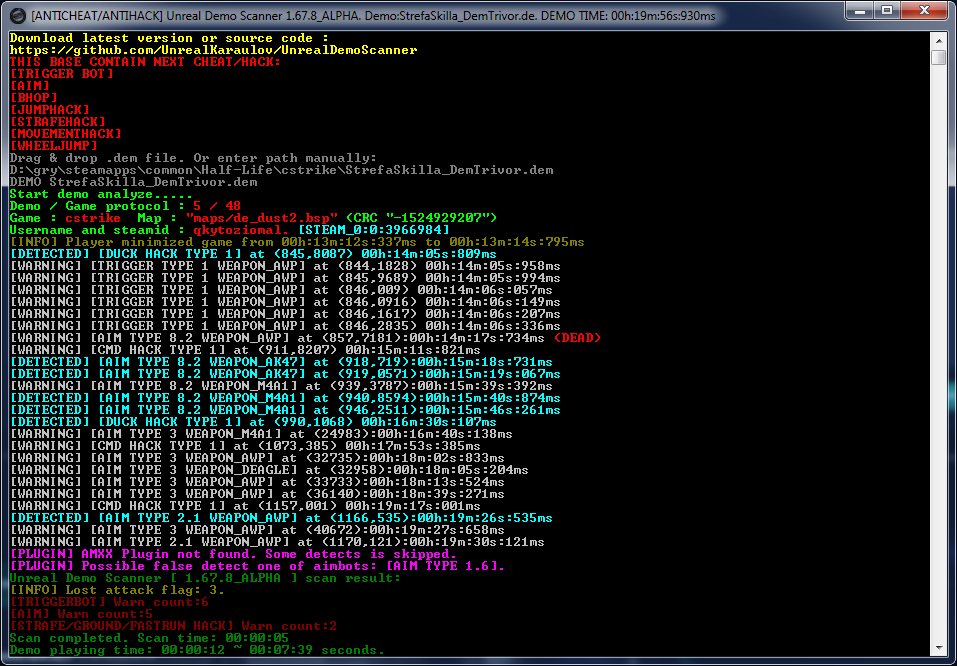The height and width of the screenshot is (666, 957).
Task: Click the "Lost attack flag: 3." info line
Action: click(117, 590)
